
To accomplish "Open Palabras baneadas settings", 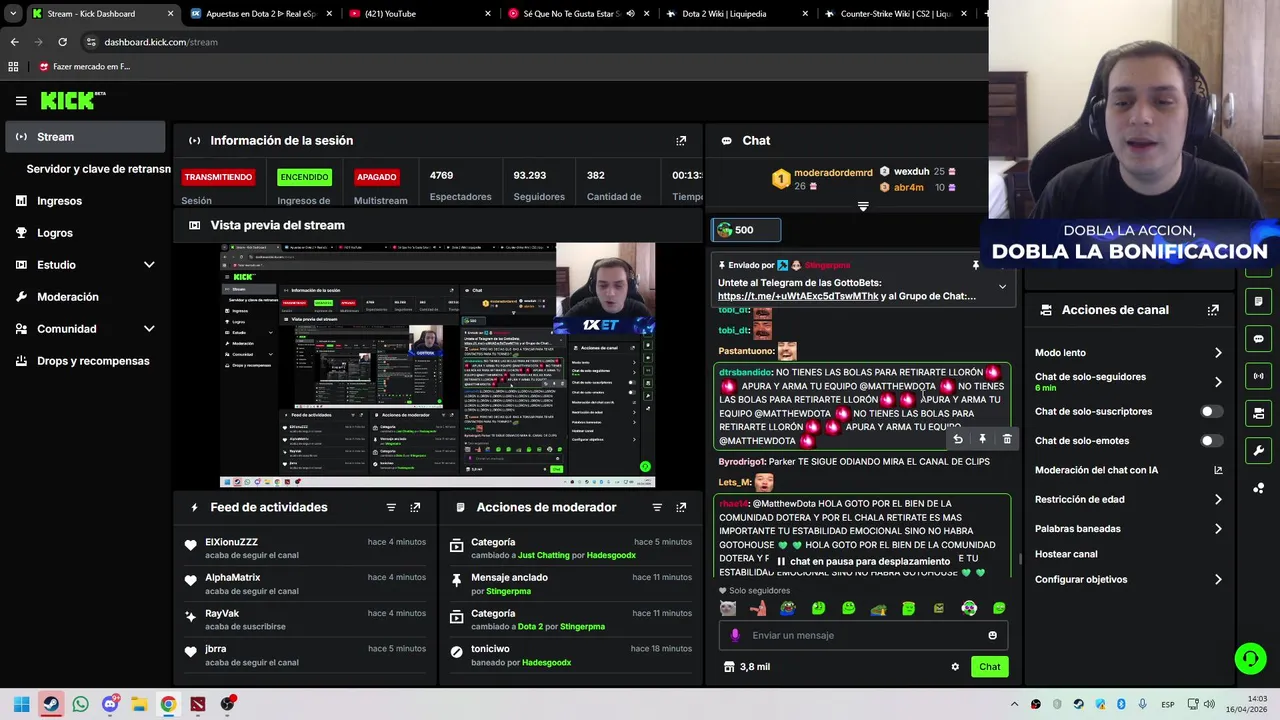I will pyautogui.click(x=1128, y=529).
